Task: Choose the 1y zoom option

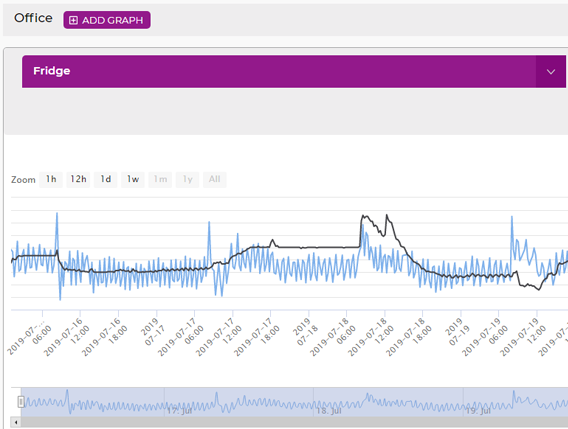Action: [187, 179]
